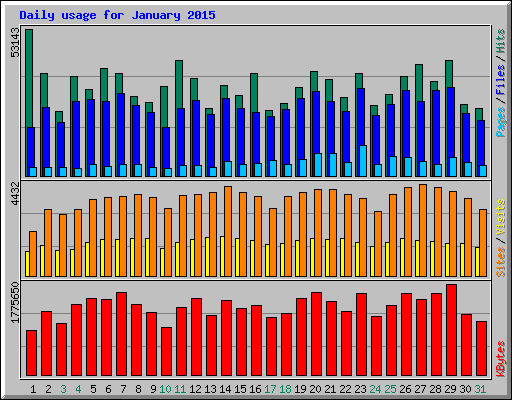Click the cyan Pages bar for day 23
The image size is (512, 400).
pyautogui.click(x=363, y=161)
